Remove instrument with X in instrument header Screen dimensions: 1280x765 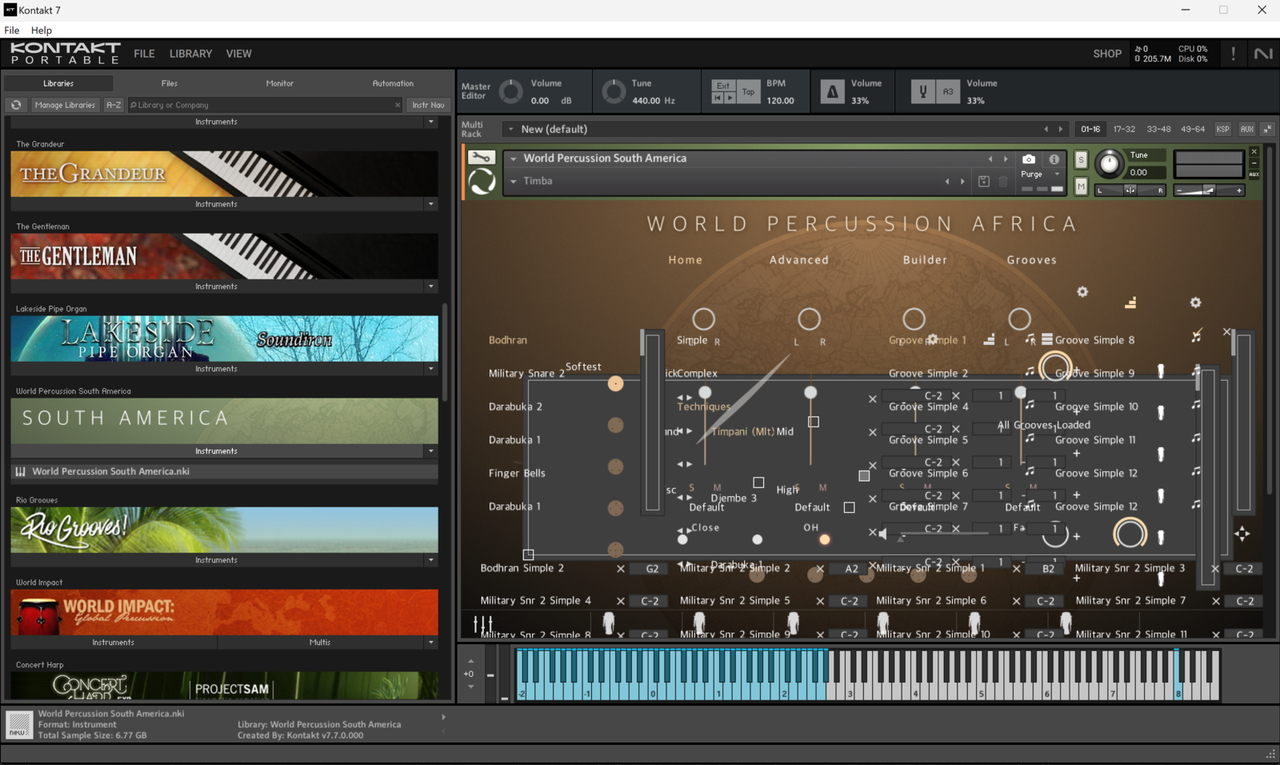1255,152
